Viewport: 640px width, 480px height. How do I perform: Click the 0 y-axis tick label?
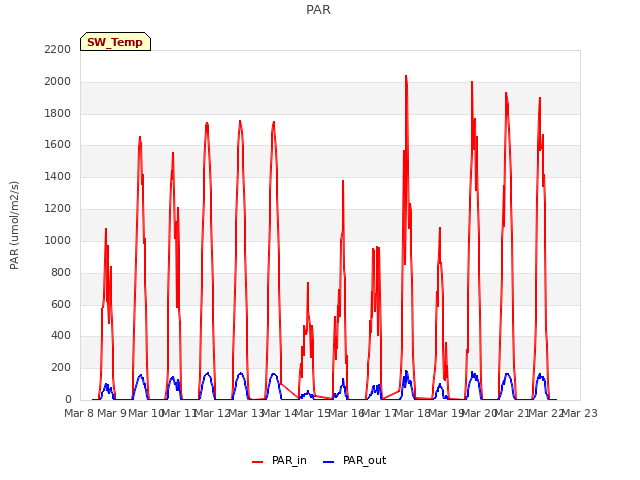(x=68, y=399)
